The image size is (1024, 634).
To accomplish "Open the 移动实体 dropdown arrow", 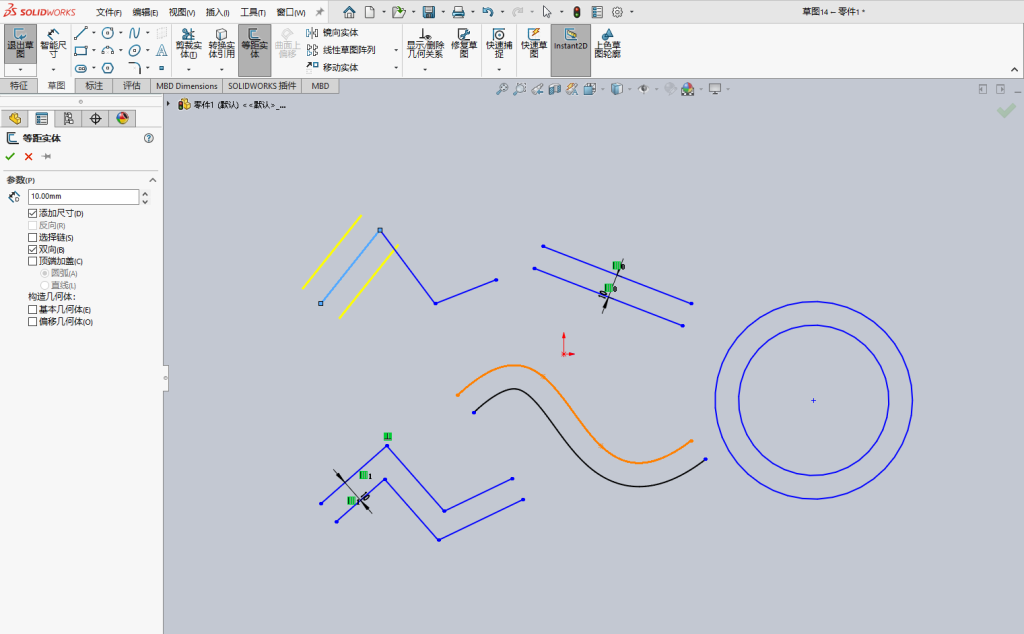I will (396, 68).
